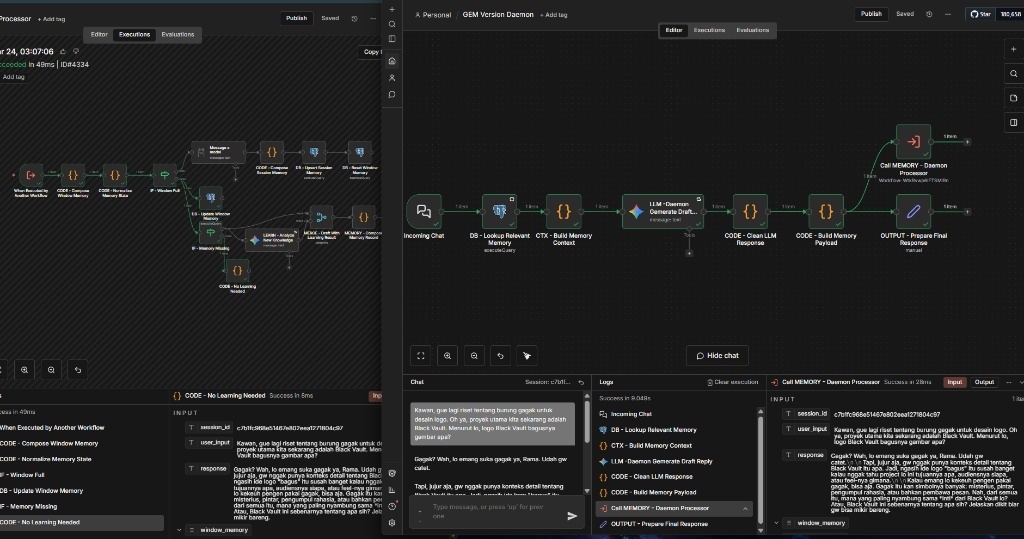This screenshot has height=539, width=1024.
Task: Open CODE - Build Memory Payload node
Action: tap(825, 211)
